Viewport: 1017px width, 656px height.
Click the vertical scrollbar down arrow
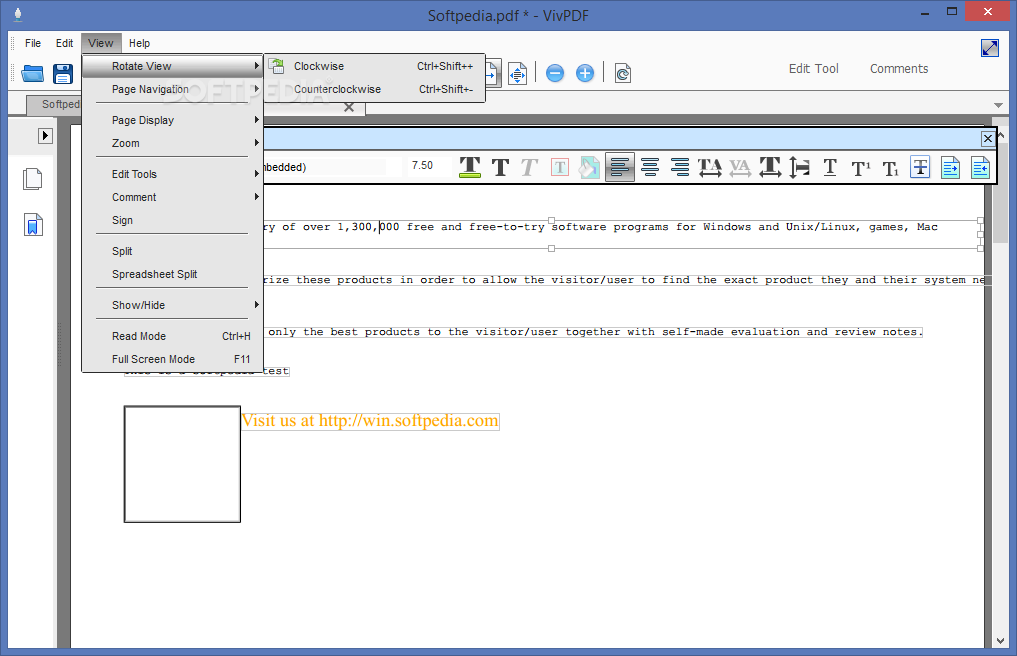coord(1000,640)
